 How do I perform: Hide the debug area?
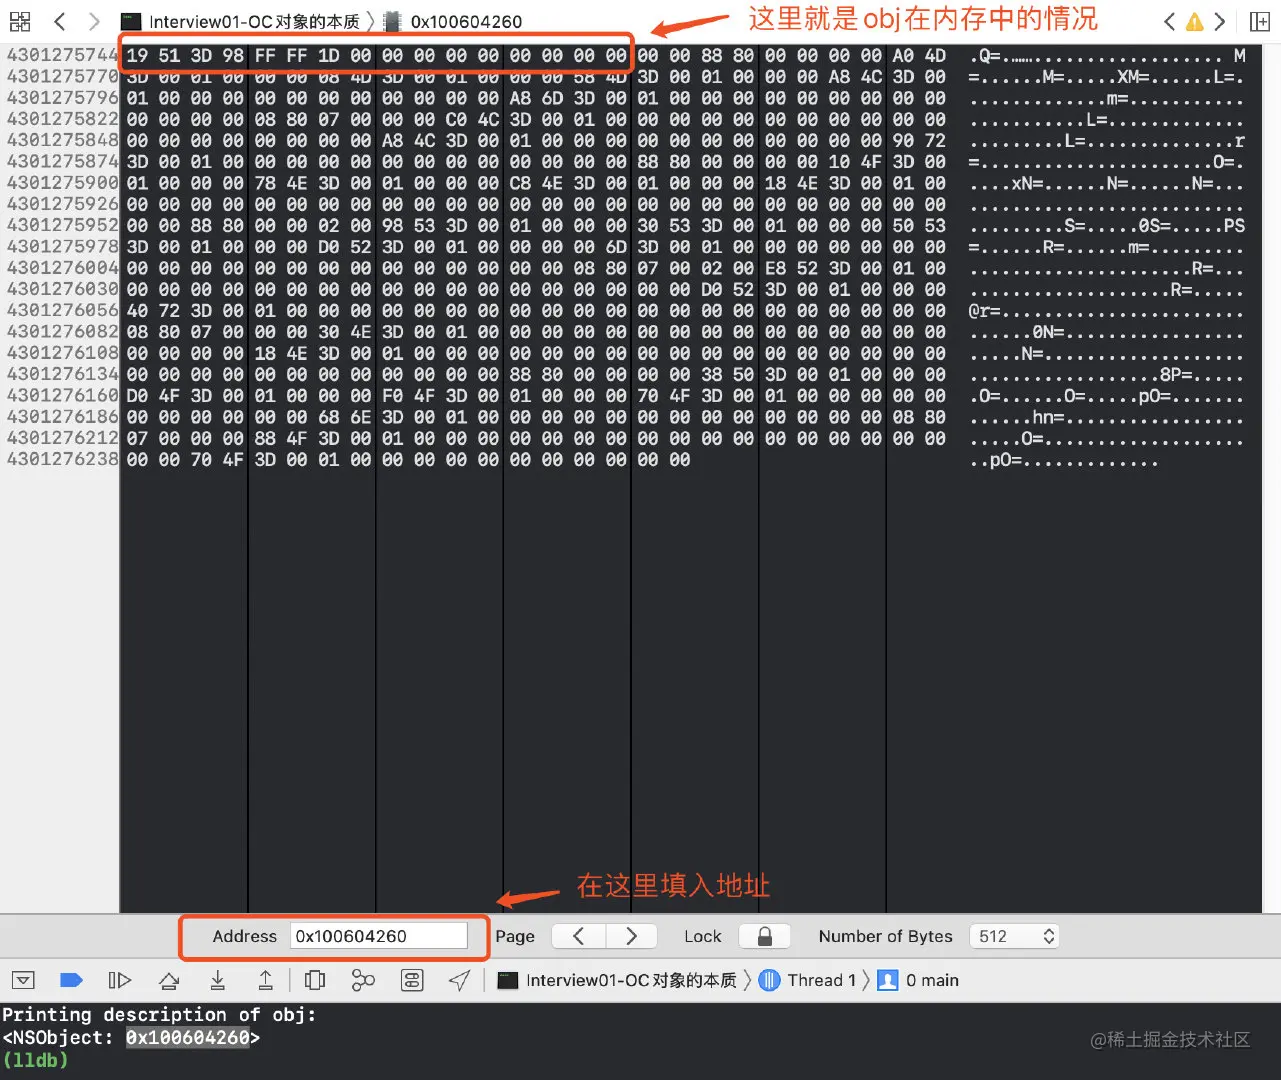point(23,980)
